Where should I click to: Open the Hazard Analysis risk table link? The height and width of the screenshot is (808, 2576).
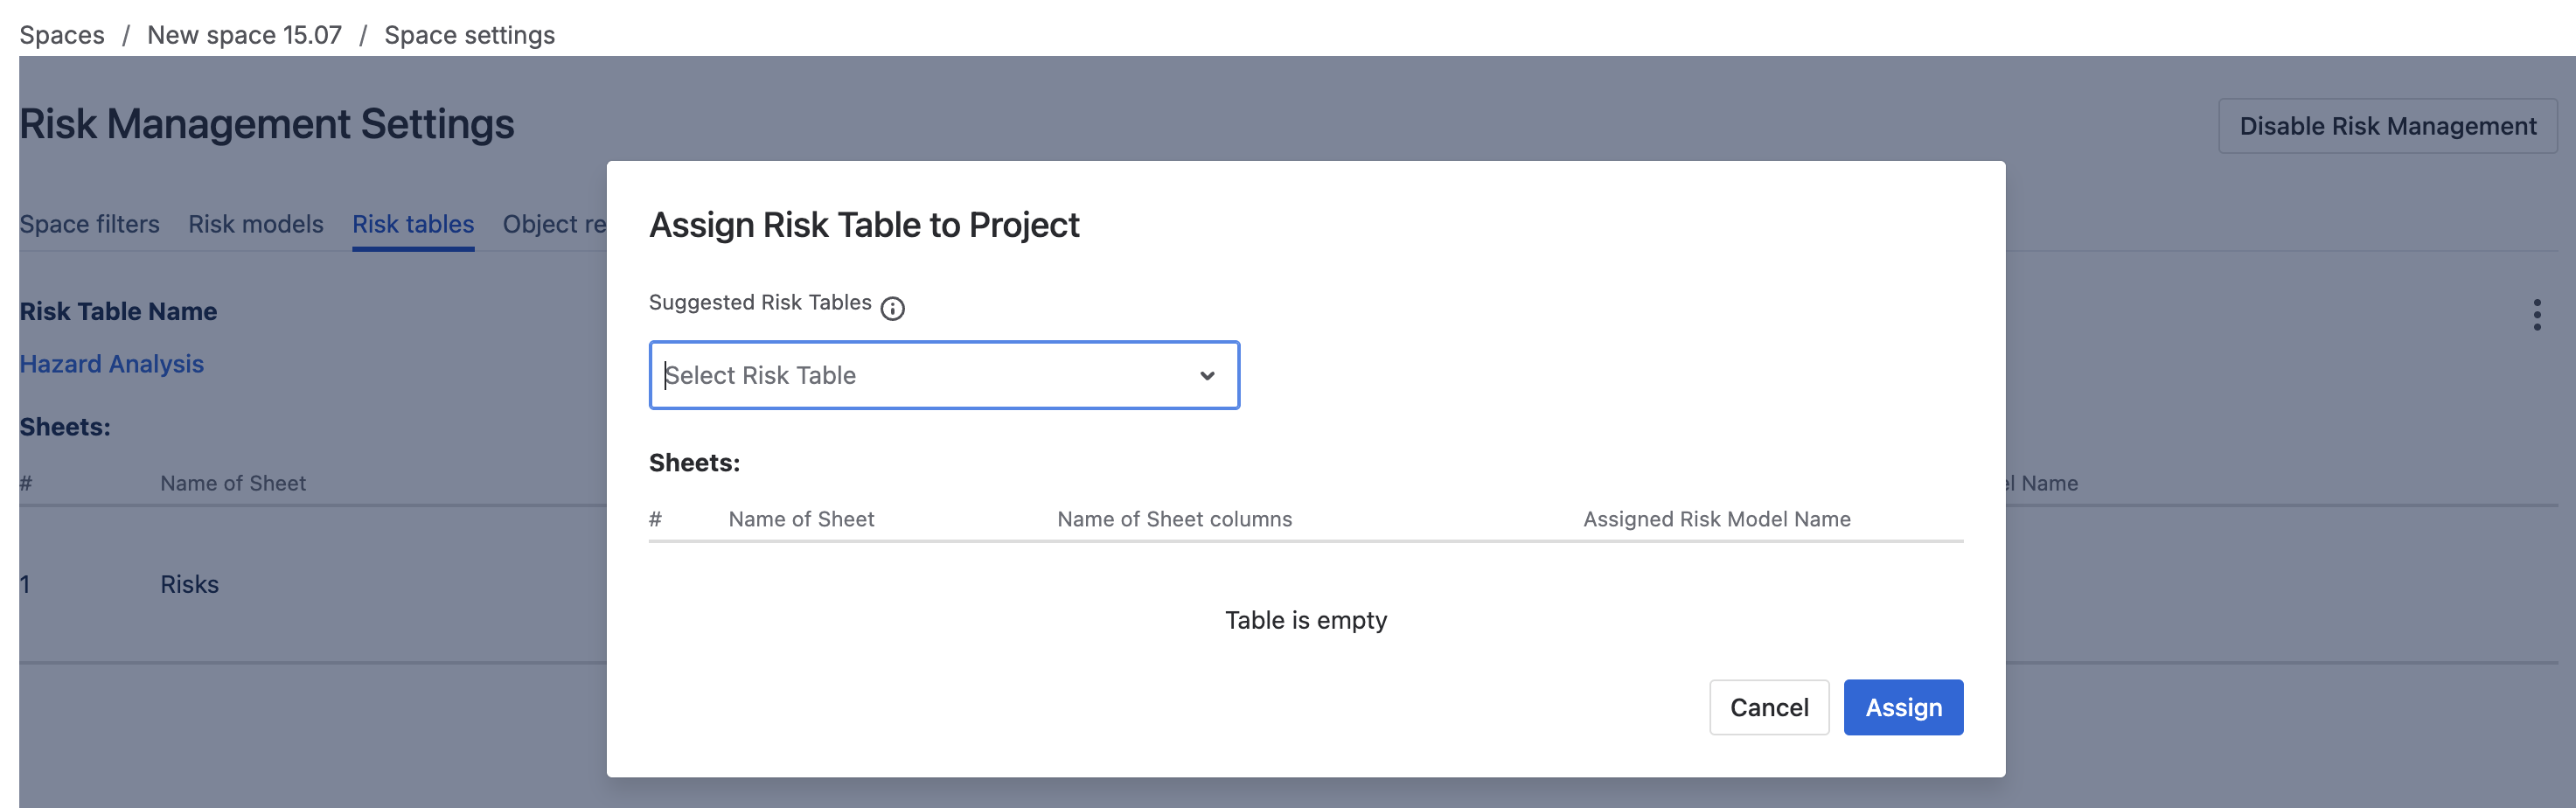tap(112, 364)
